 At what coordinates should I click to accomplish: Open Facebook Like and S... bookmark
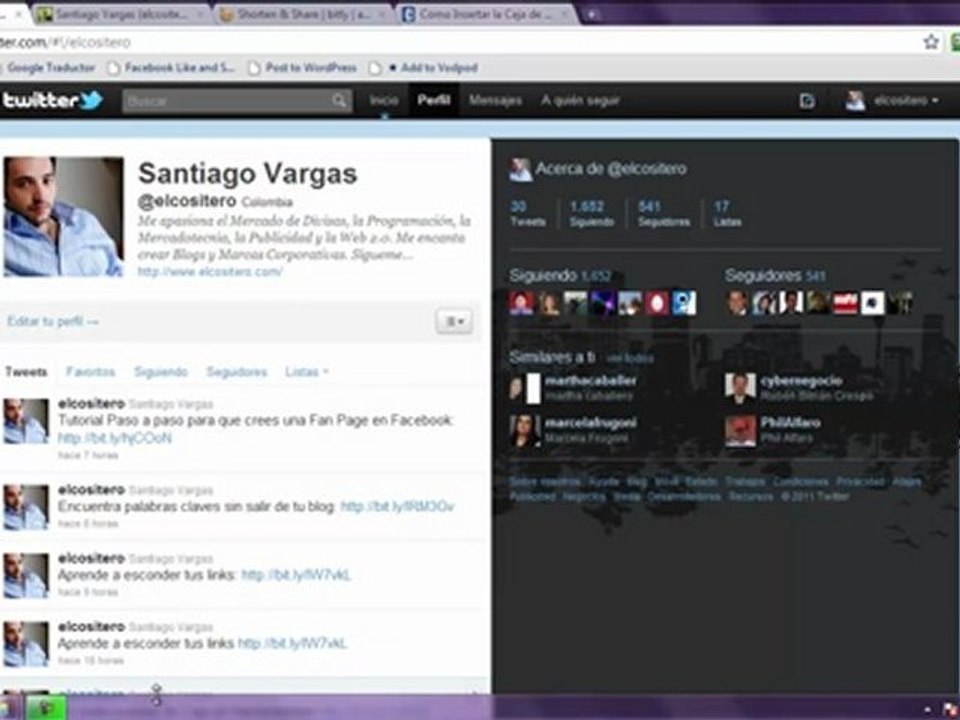coord(171,67)
